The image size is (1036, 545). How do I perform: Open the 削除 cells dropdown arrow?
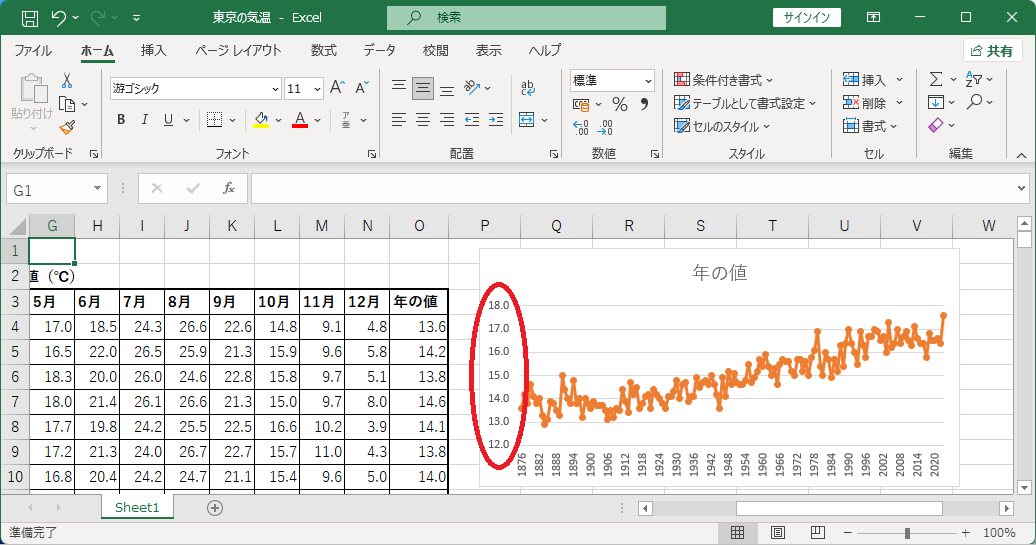(x=899, y=103)
